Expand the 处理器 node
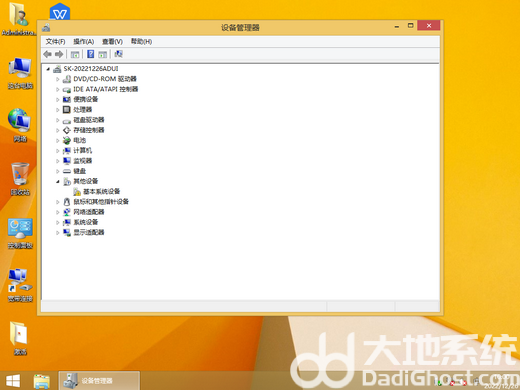The image size is (520, 390). coord(58,110)
